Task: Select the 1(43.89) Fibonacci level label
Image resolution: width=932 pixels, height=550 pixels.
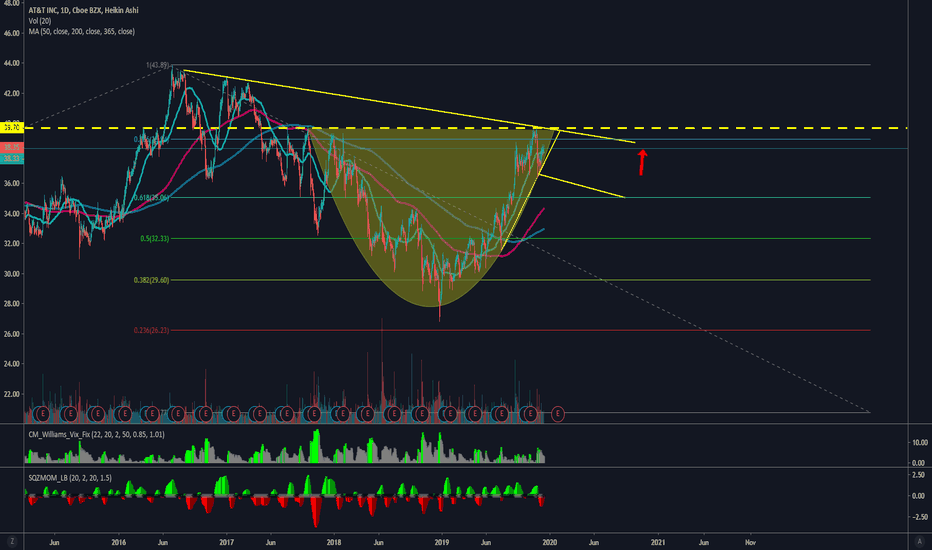Action: [x=158, y=65]
